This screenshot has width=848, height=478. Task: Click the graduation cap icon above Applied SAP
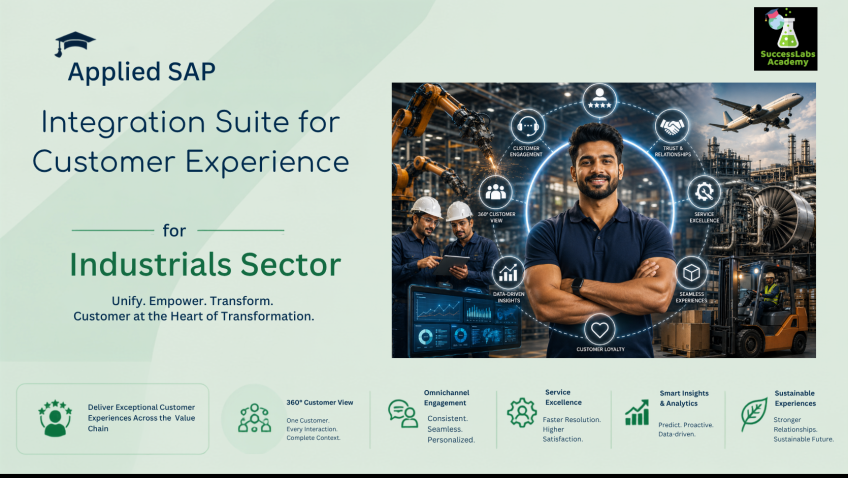(x=74, y=44)
